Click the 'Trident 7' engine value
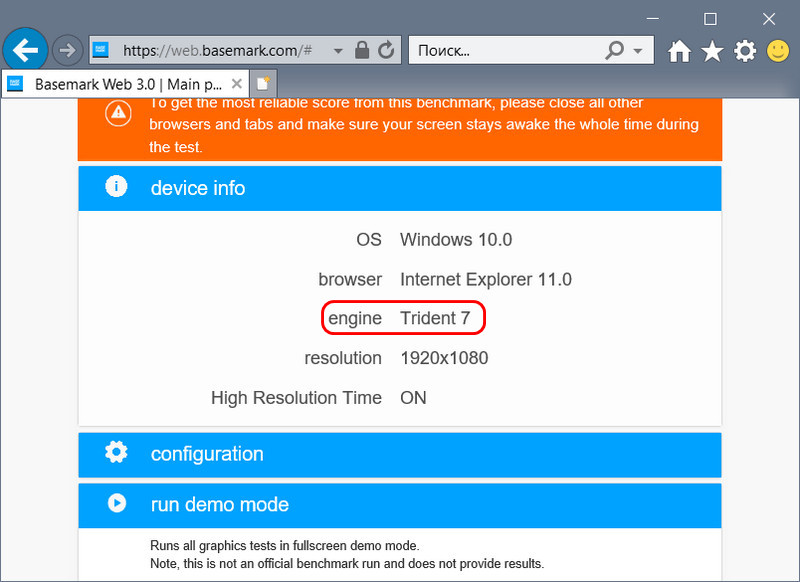Screen dimensions: 800x582 [435, 318]
